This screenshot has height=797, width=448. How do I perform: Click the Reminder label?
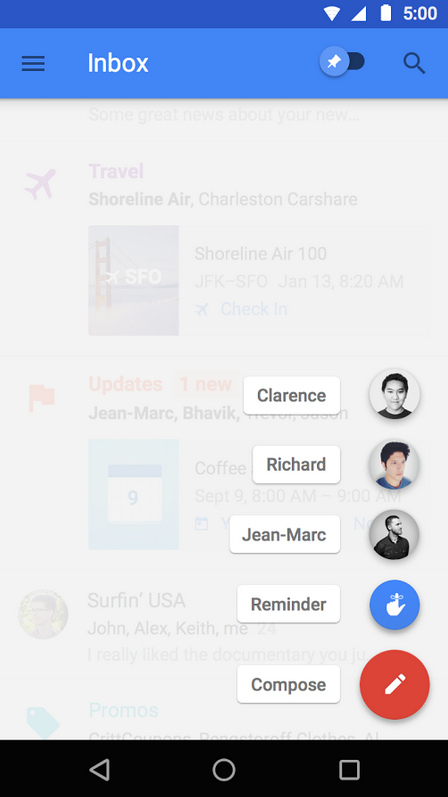[288, 604]
